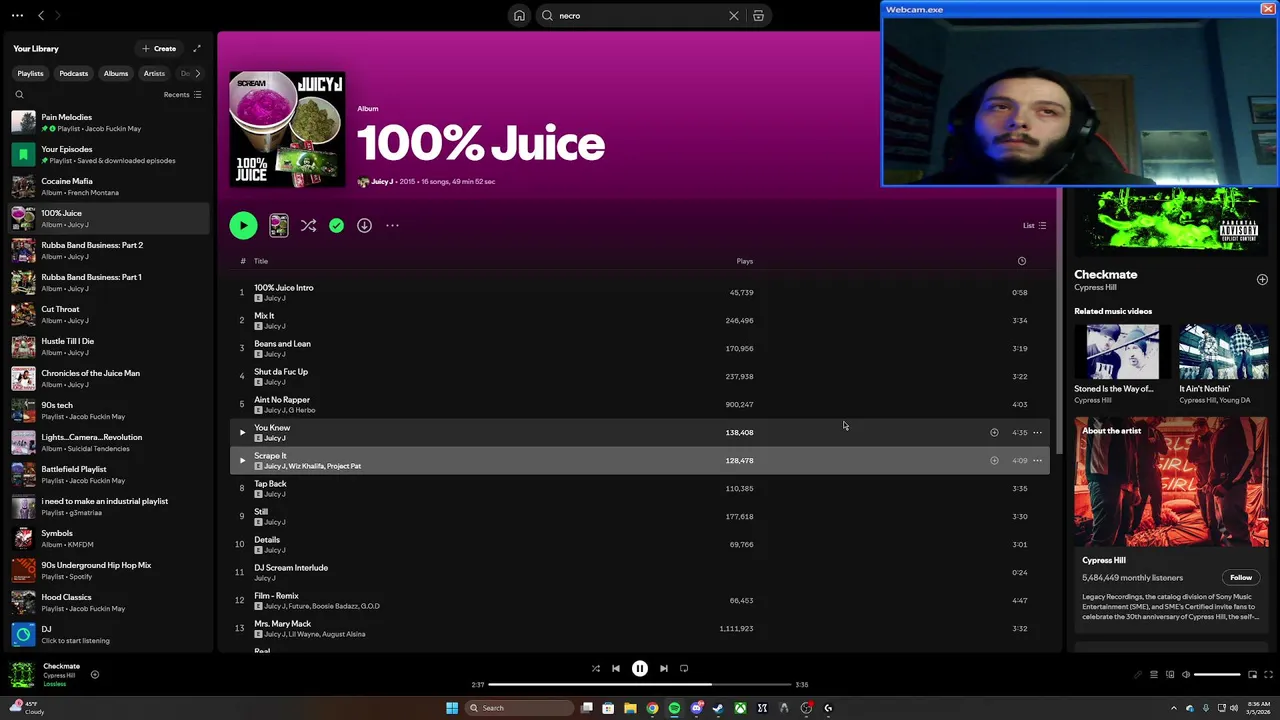Open It Ain't Nothin' music video
1280x720 pixels.
coord(1224,365)
